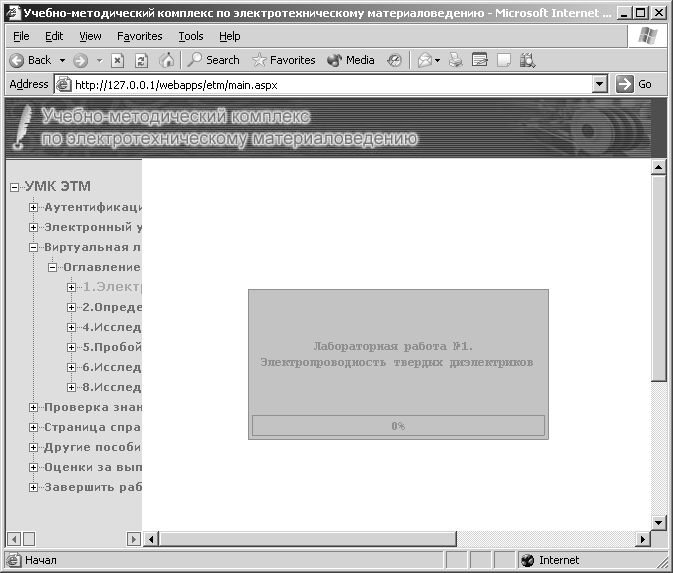Collapse the Виртуальная tree node
Image resolution: width=673 pixels, height=573 pixels.
[33, 247]
